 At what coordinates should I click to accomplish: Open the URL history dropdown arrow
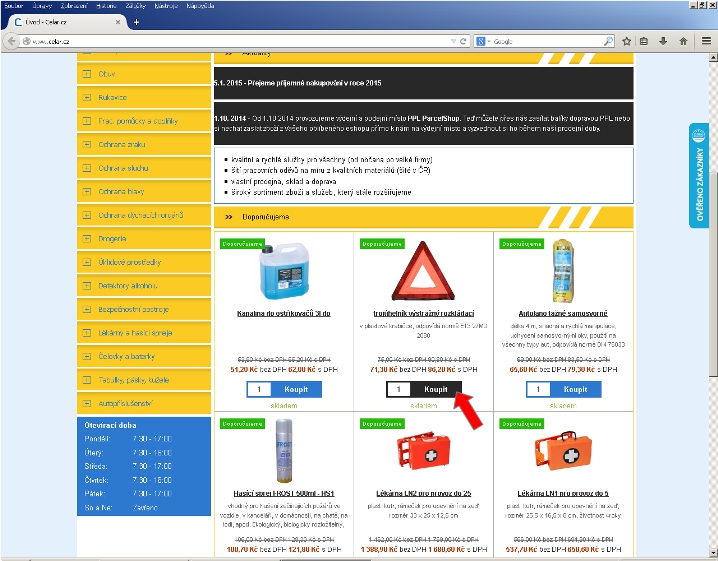(x=453, y=41)
